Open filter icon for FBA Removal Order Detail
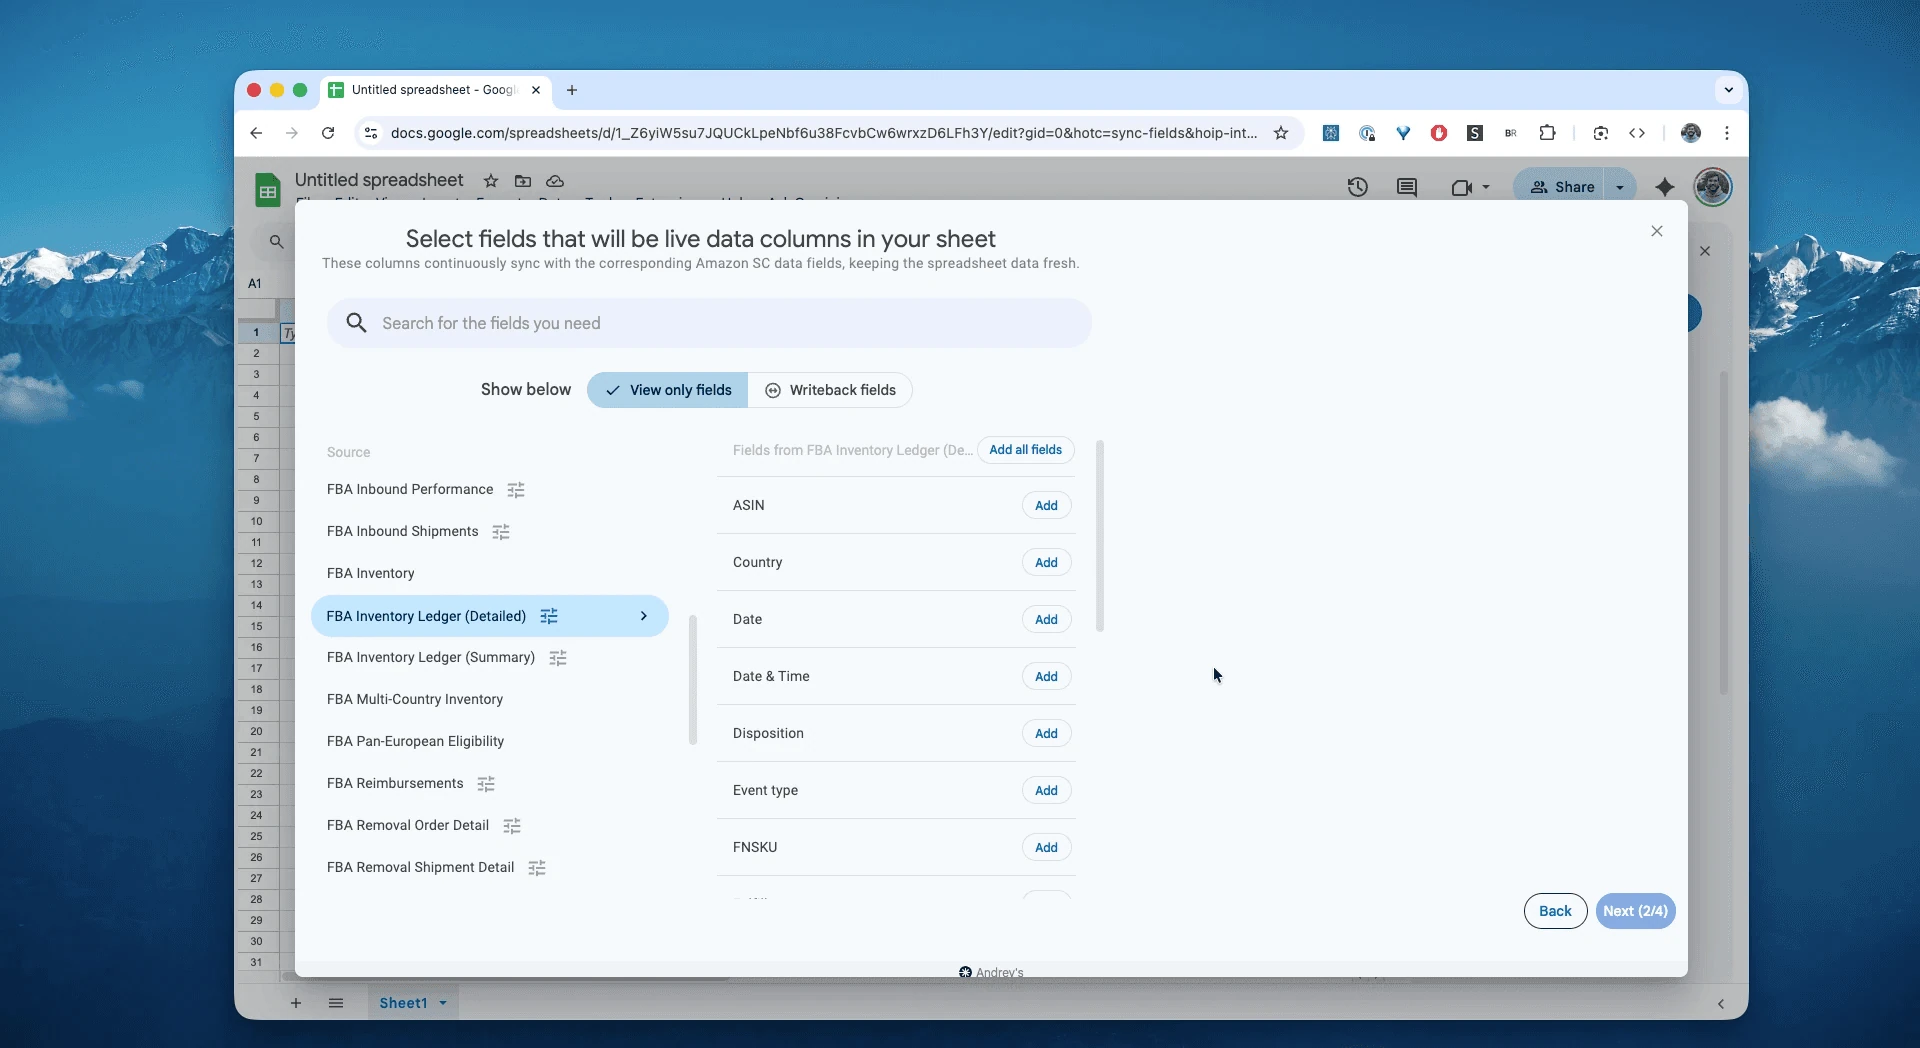1920x1048 pixels. 512,826
